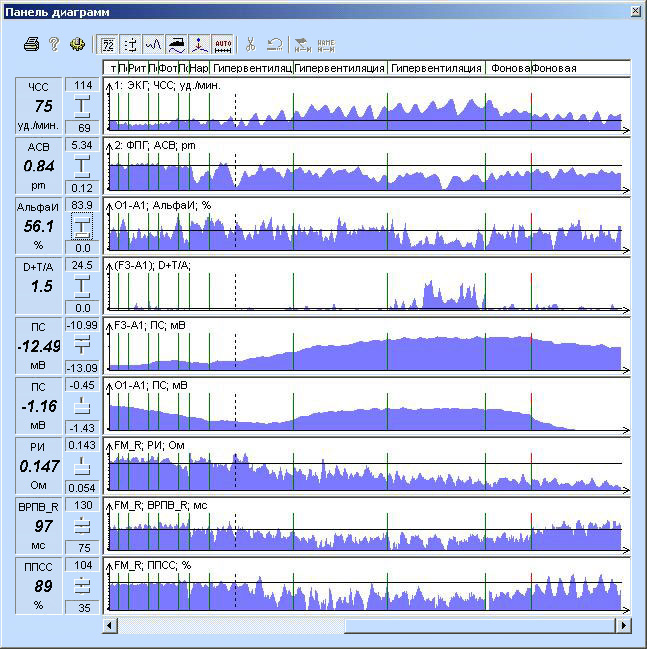
Task: Toggle the smoothing iron icon button
Action: click(x=177, y=44)
